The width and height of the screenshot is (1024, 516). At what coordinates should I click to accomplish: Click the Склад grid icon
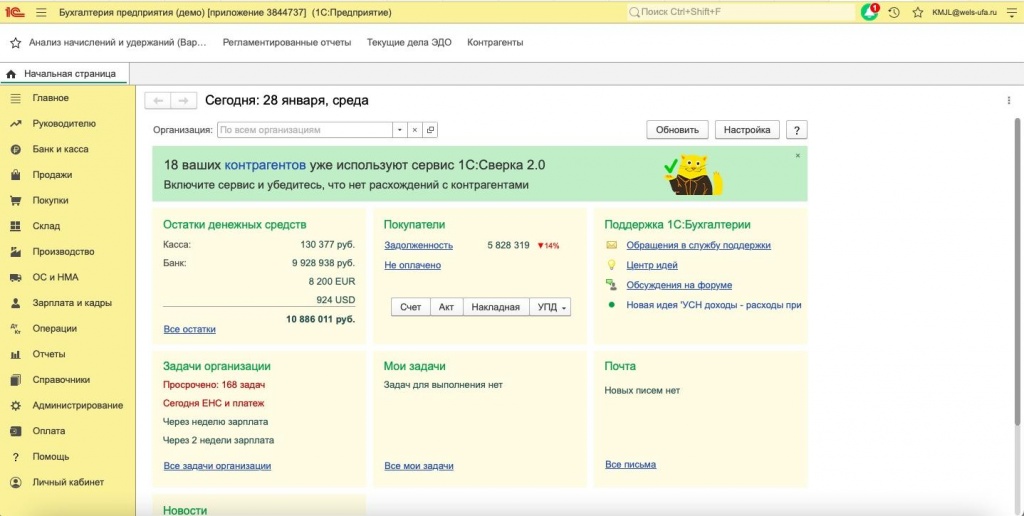16,226
